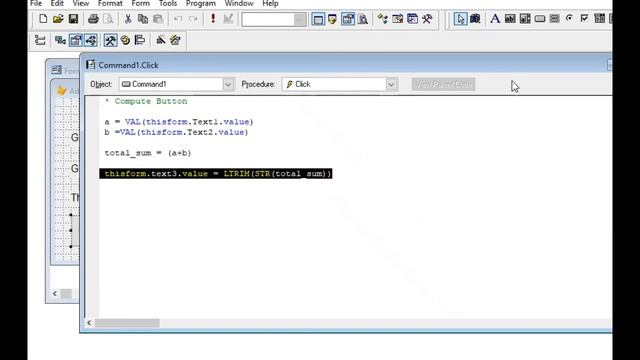Click the Print icon in the toolbar
Screen dimensions: 640x360
[93, 19]
